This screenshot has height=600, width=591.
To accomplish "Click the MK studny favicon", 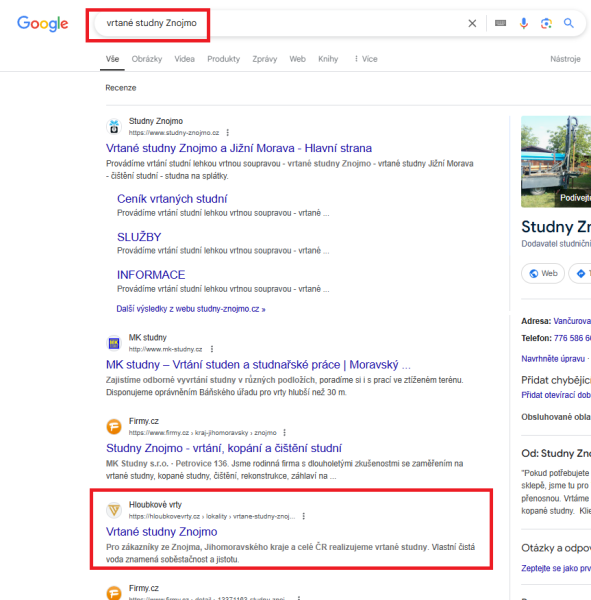I will (x=114, y=343).
